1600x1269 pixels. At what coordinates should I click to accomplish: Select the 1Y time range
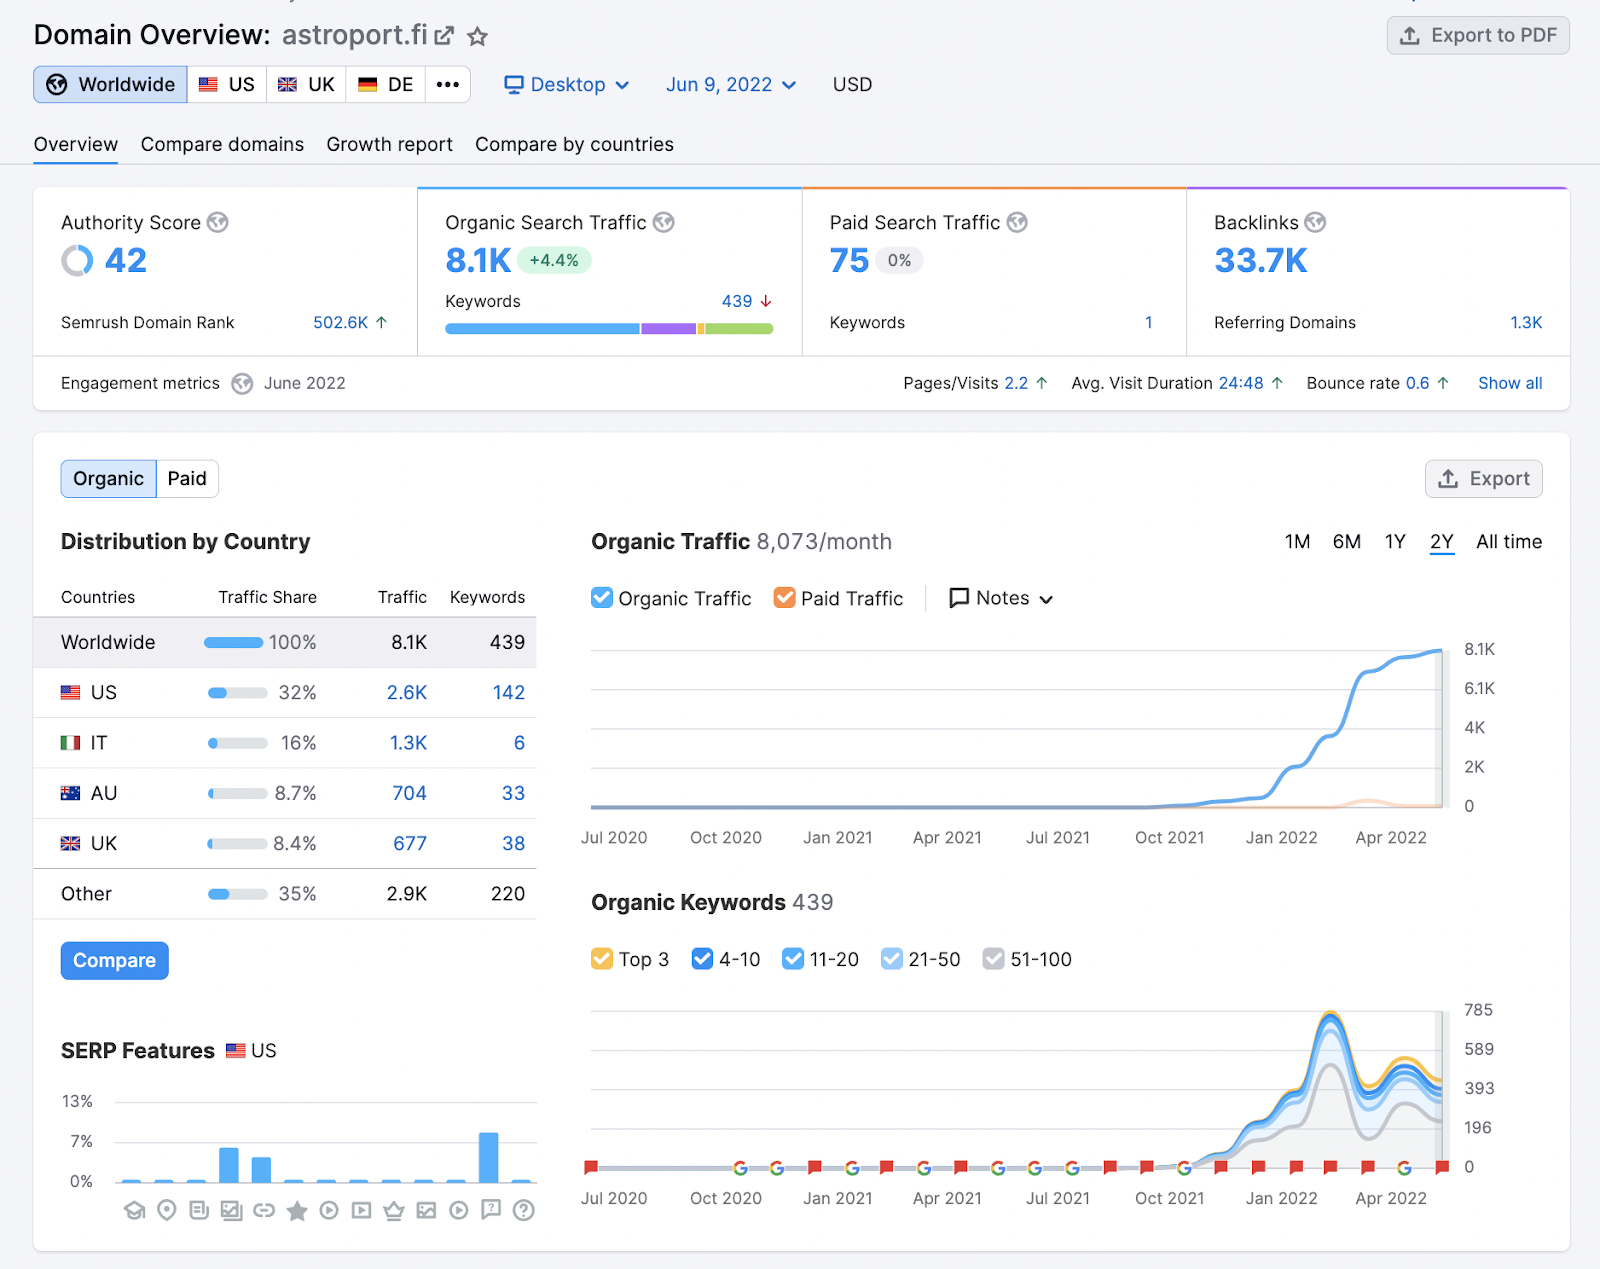click(x=1395, y=542)
